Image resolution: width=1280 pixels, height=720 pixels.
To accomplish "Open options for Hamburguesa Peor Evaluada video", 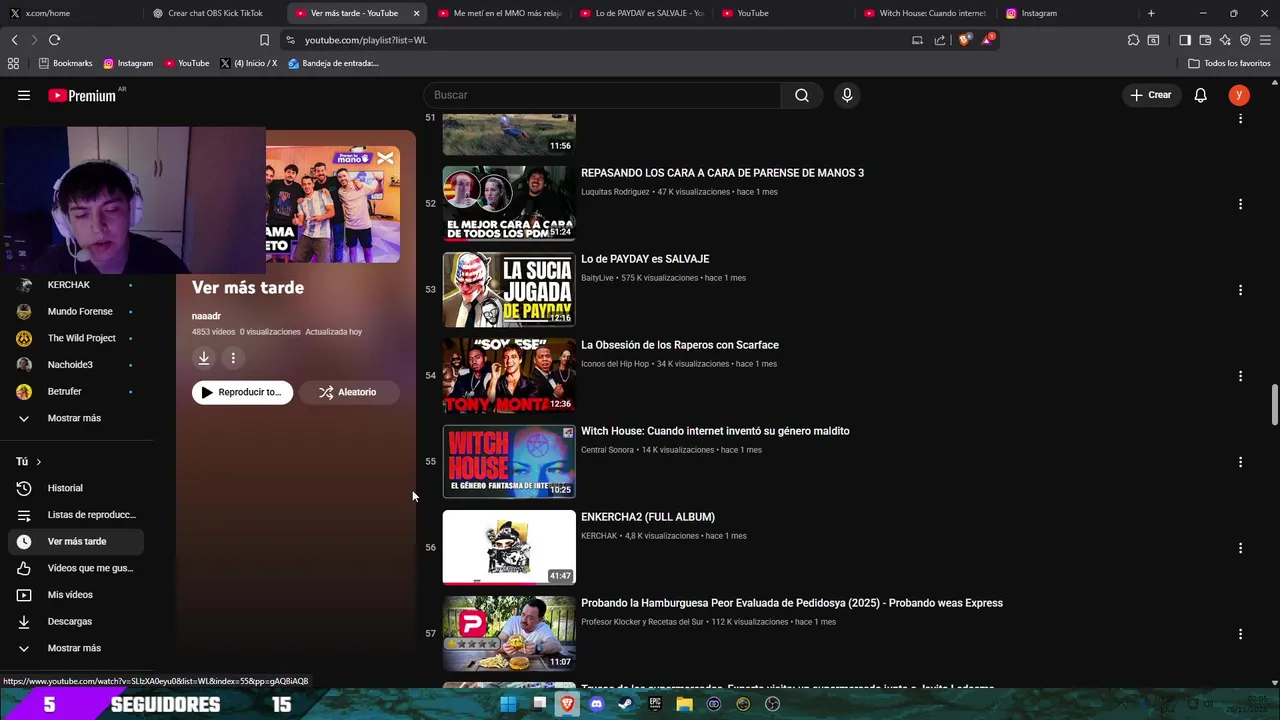I will click(1240, 634).
